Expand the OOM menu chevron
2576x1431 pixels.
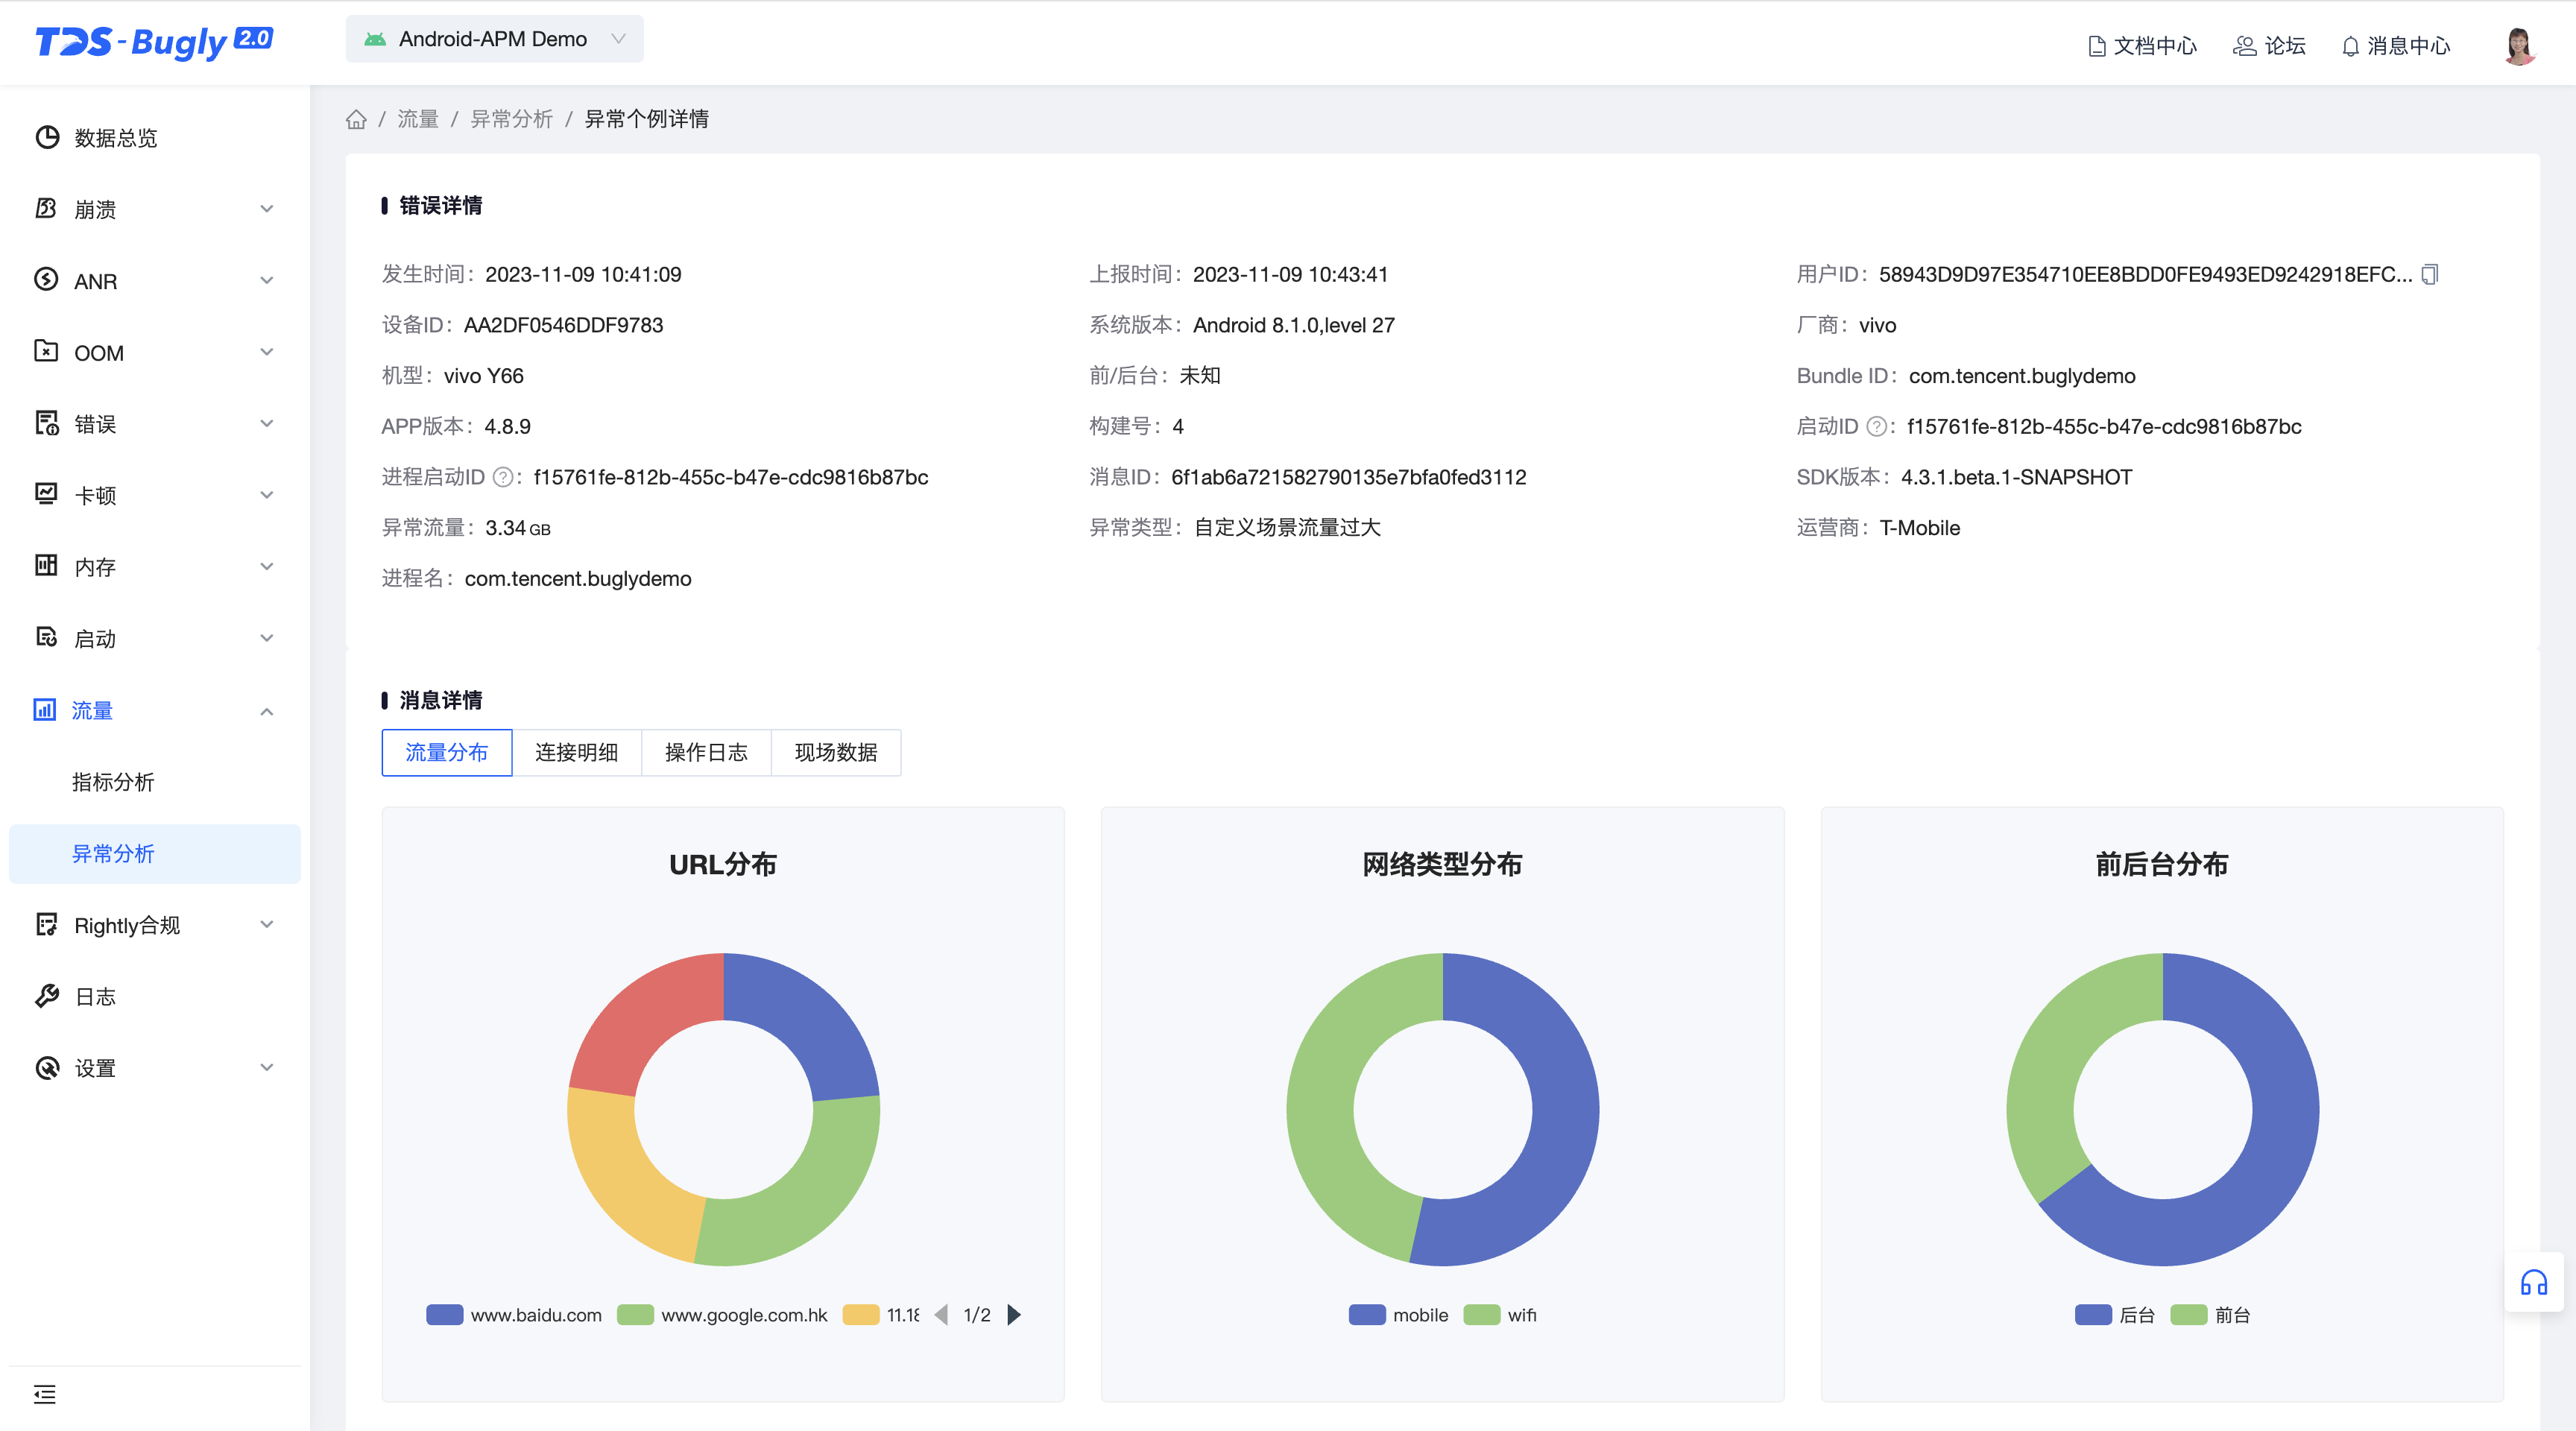267,352
